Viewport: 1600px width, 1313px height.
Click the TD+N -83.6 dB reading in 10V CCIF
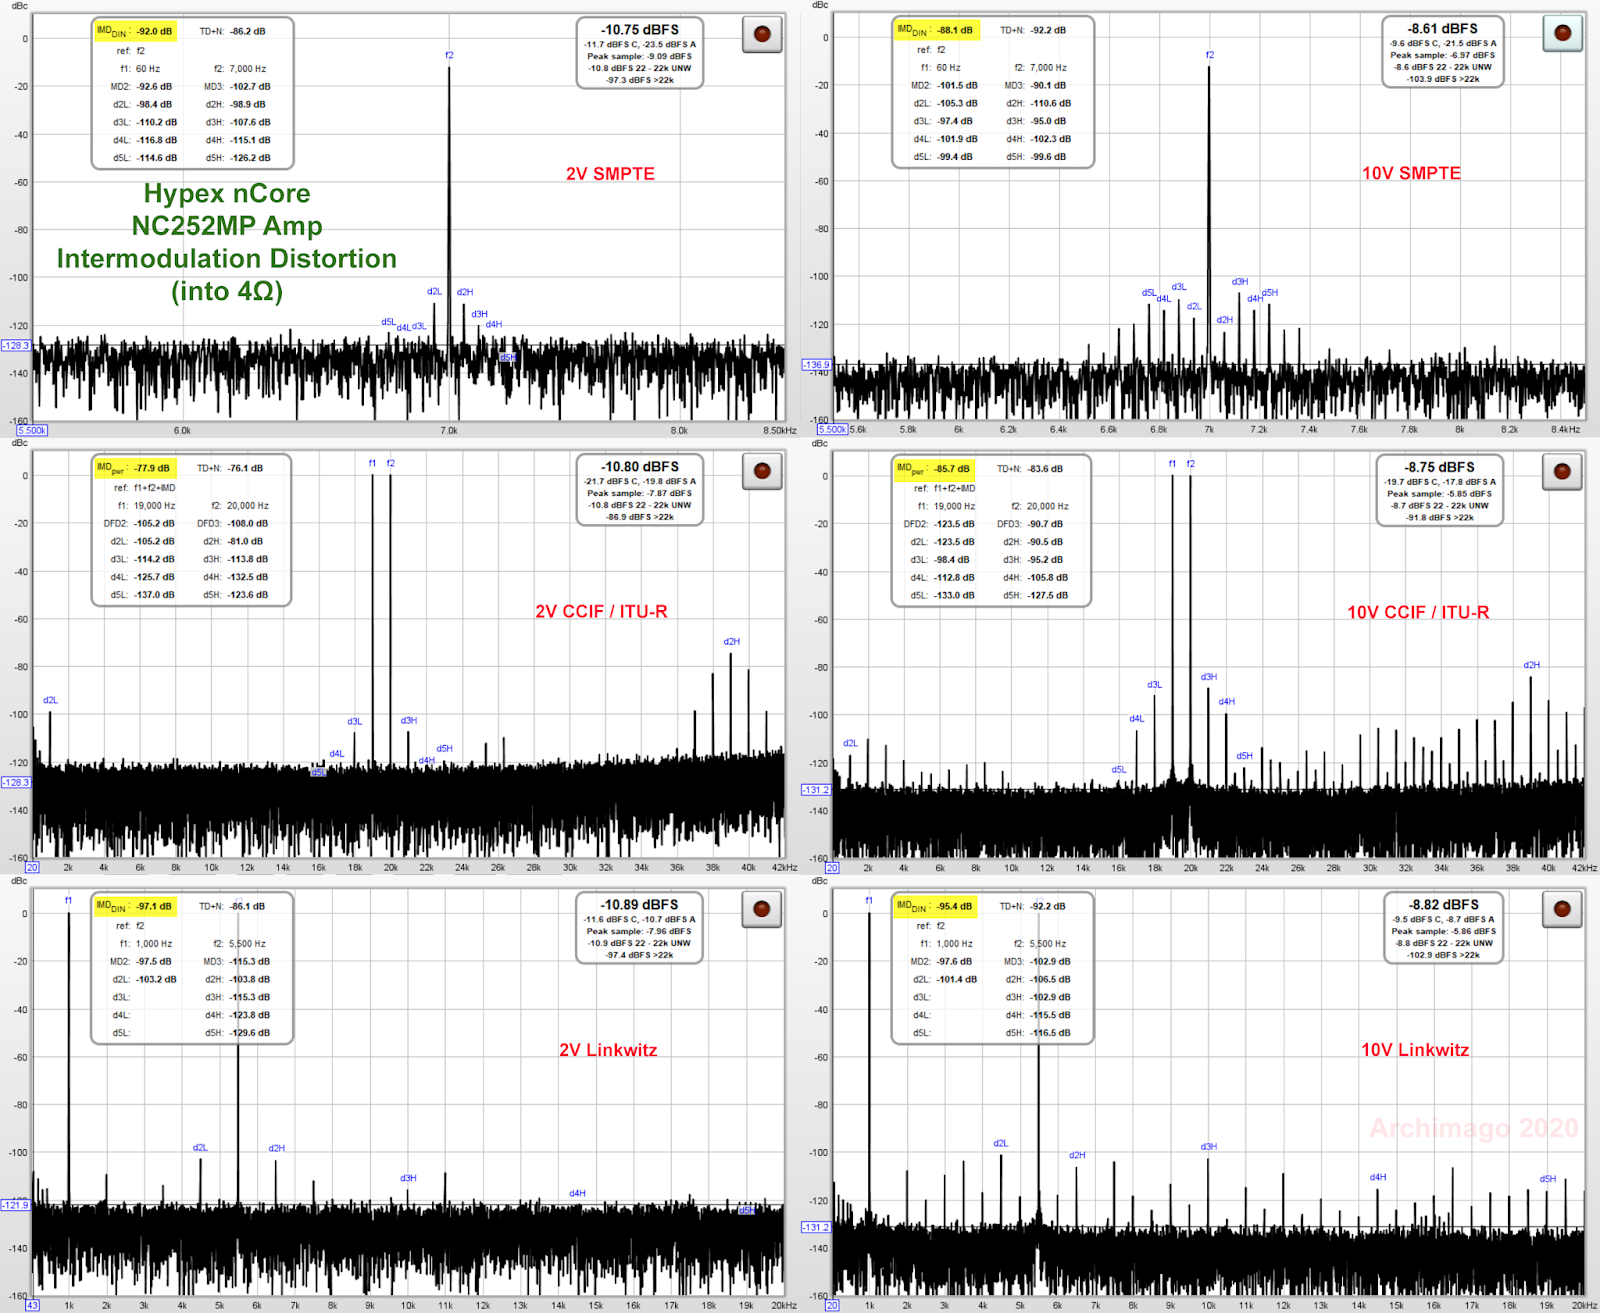(1030, 469)
